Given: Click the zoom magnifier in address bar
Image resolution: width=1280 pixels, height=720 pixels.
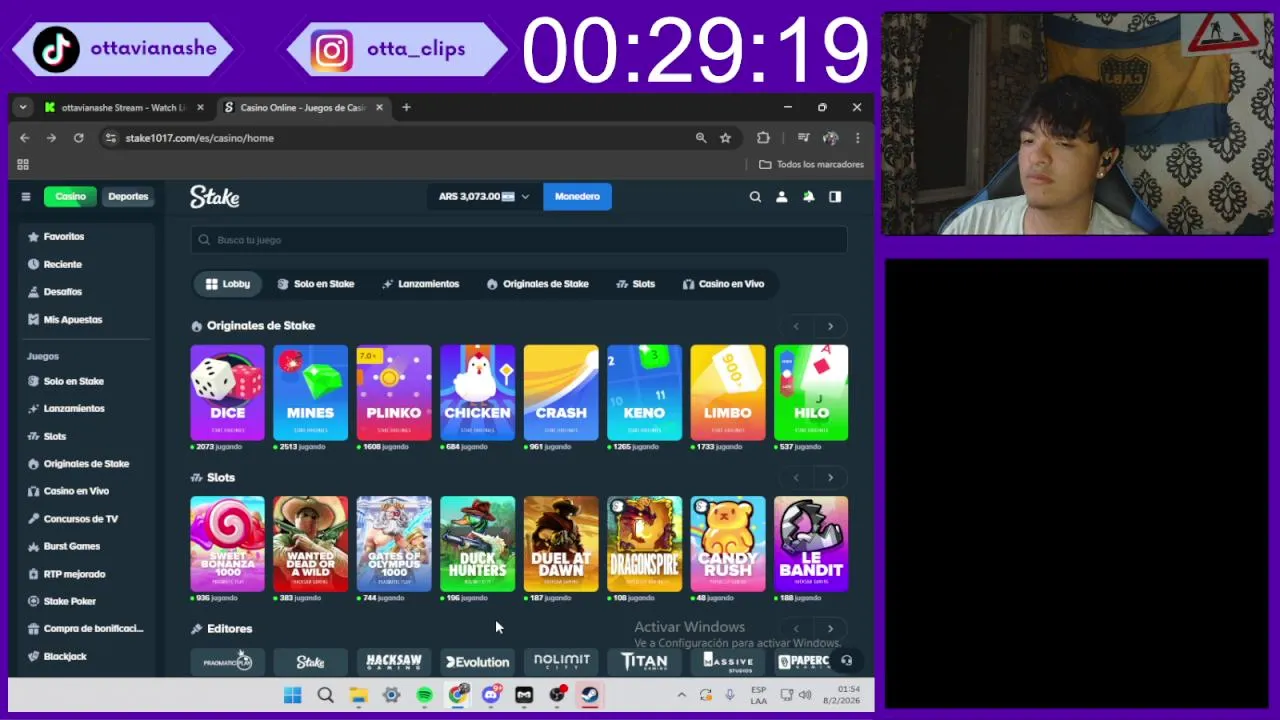Looking at the screenshot, I should coord(701,138).
